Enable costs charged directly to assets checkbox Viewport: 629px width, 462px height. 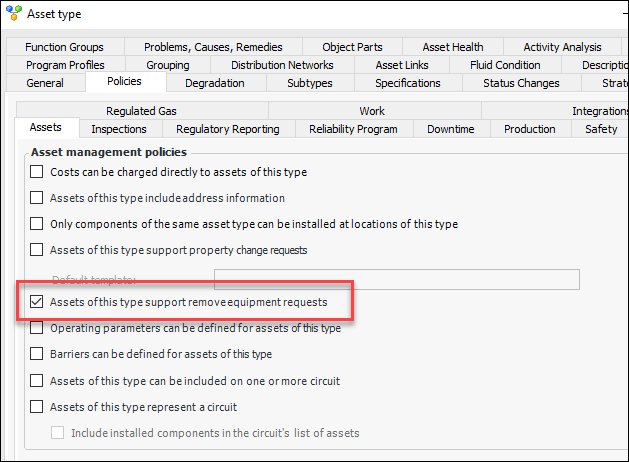point(37,172)
